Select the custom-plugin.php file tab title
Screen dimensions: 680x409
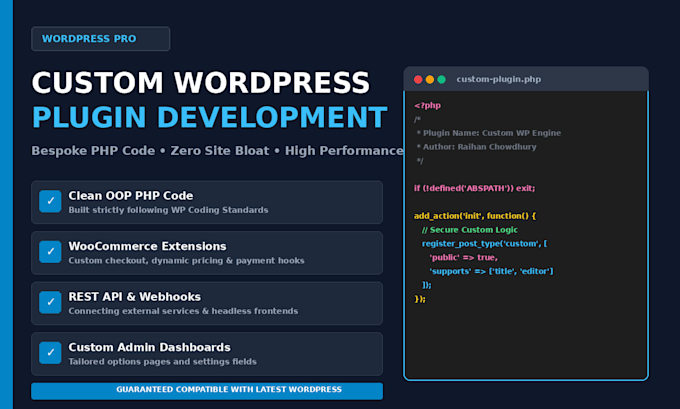coord(499,79)
